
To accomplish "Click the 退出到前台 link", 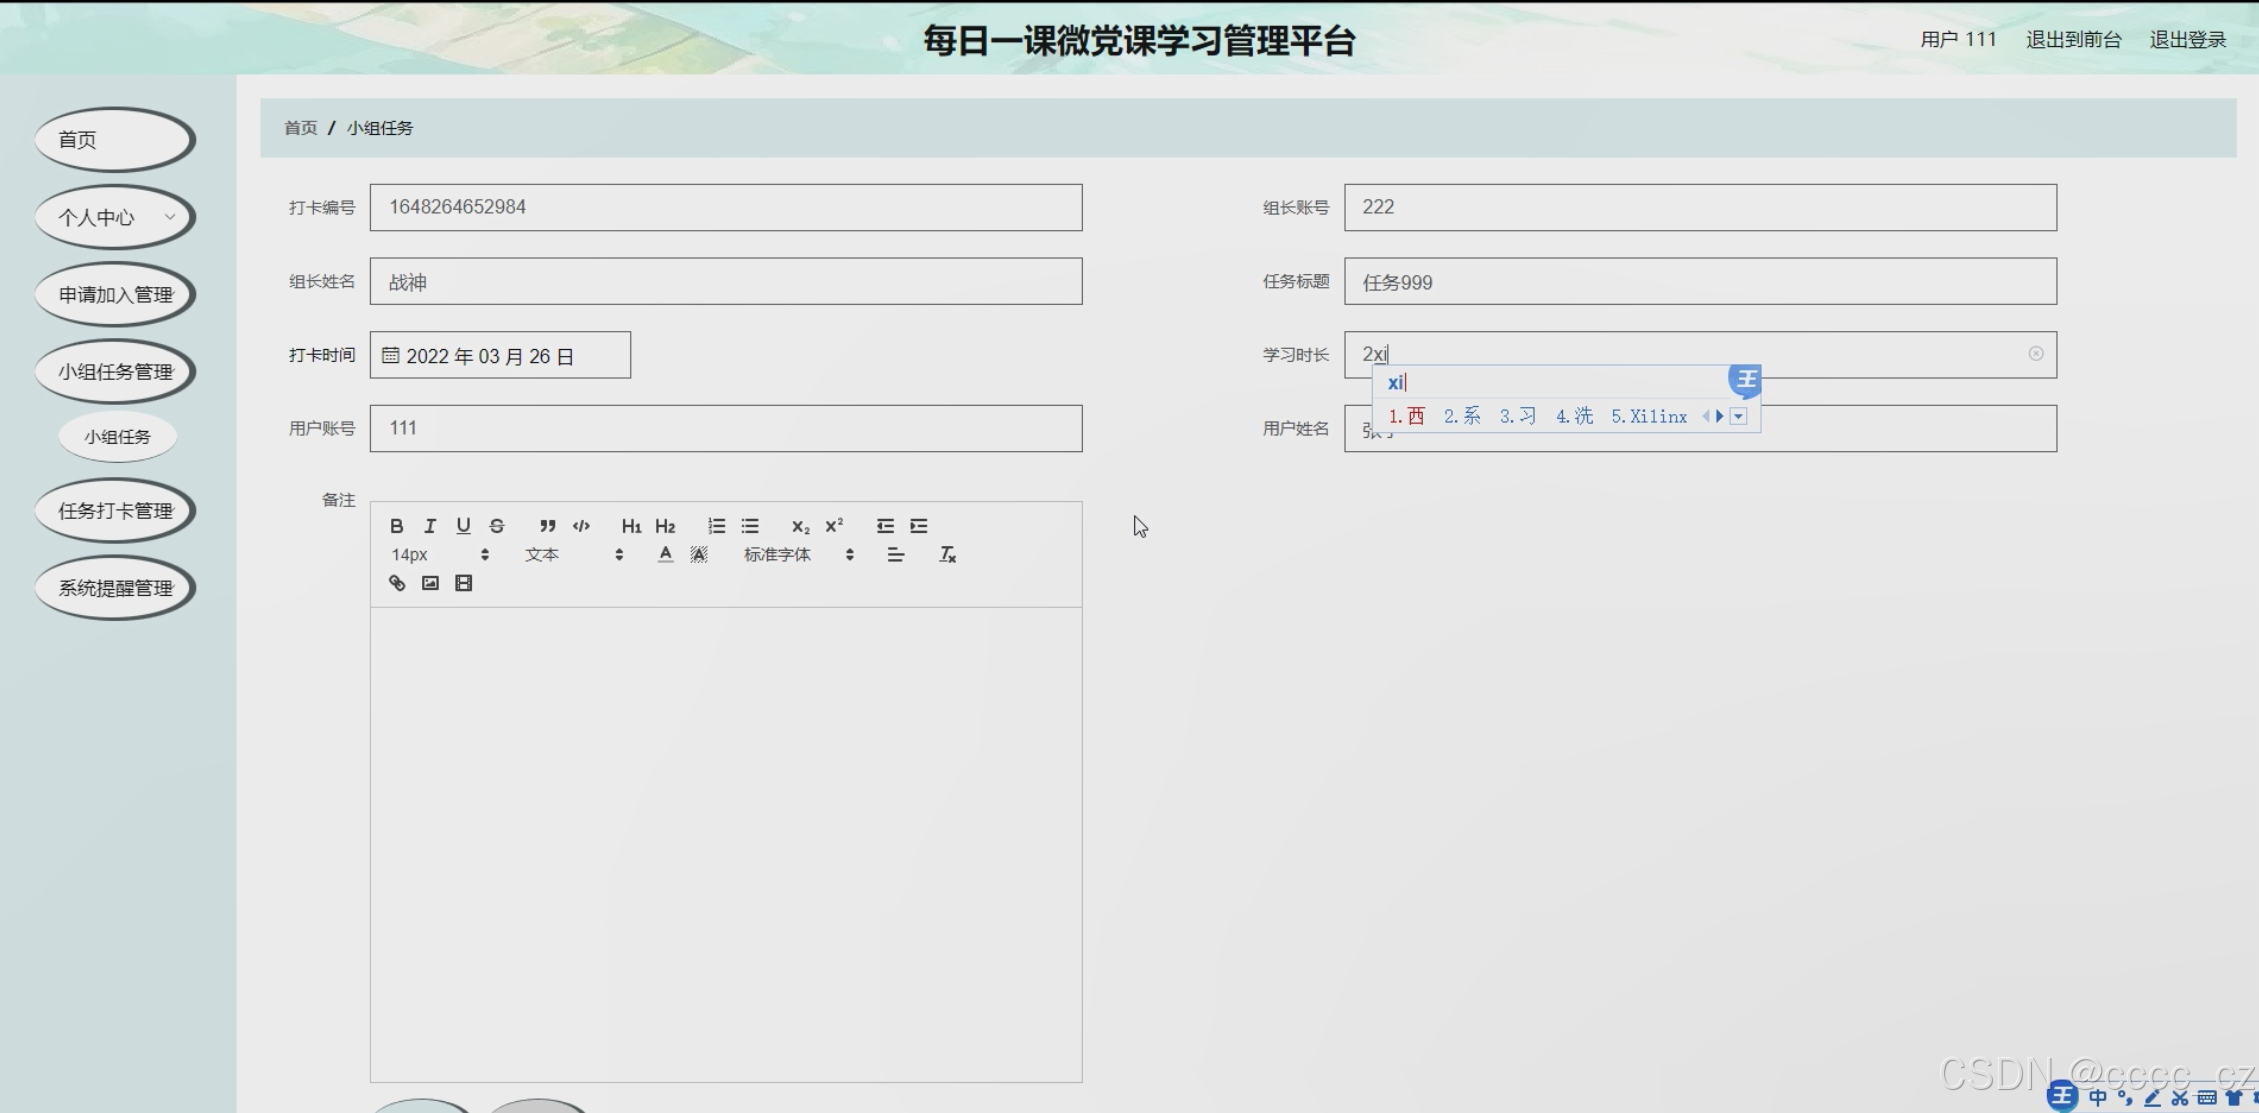I will pyautogui.click(x=2073, y=40).
